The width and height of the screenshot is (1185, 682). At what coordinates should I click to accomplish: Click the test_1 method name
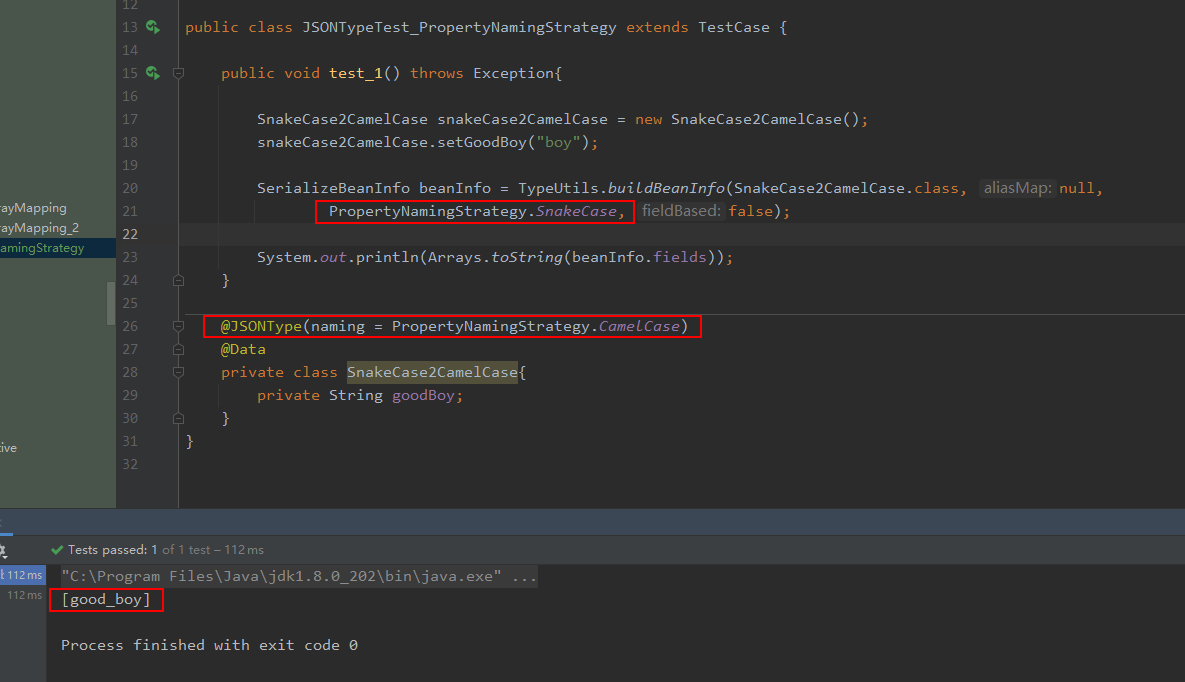355,73
